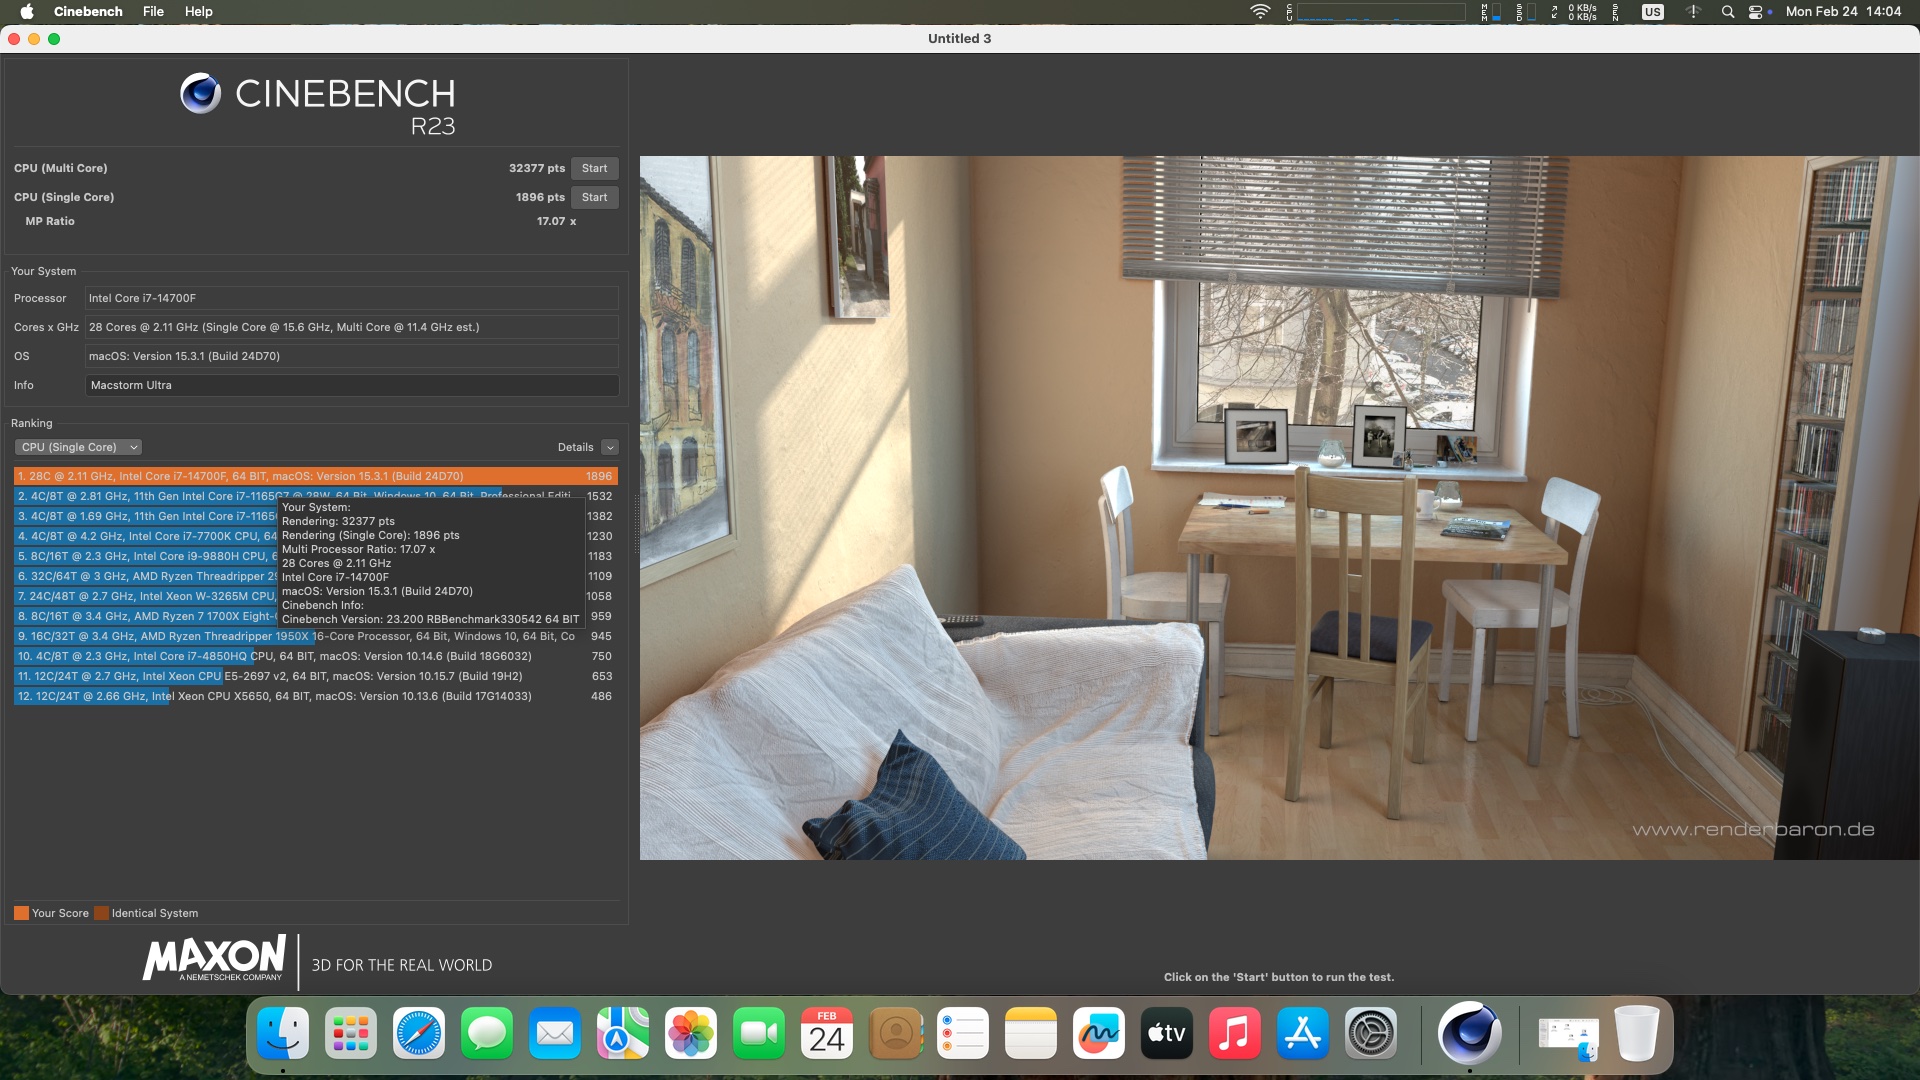Launch Safari from the Dock
The height and width of the screenshot is (1080, 1920).
[418, 1033]
